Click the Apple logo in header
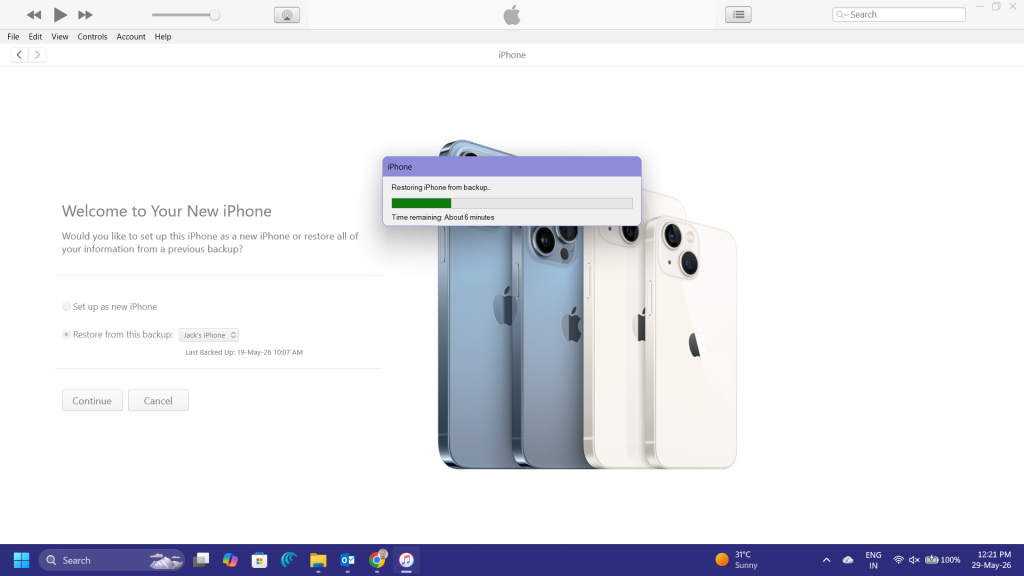 (512, 15)
